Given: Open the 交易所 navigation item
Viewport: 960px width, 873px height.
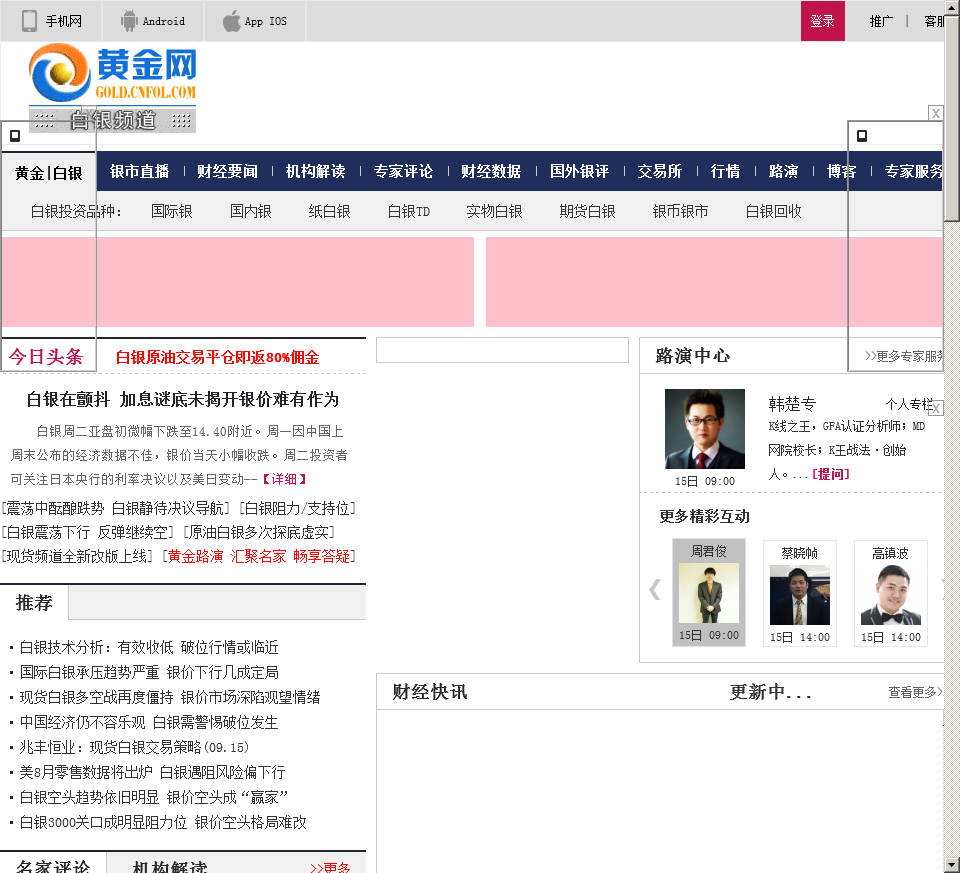Looking at the screenshot, I should coord(659,171).
